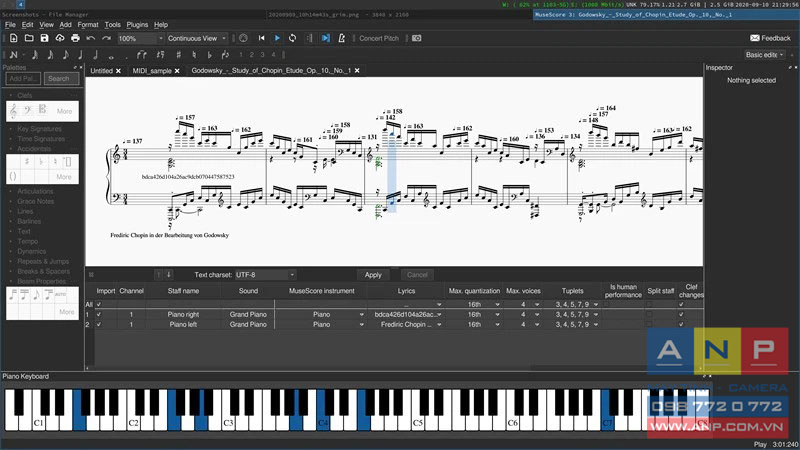
Task: Click the palette Search button
Action: pyautogui.click(x=61, y=79)
